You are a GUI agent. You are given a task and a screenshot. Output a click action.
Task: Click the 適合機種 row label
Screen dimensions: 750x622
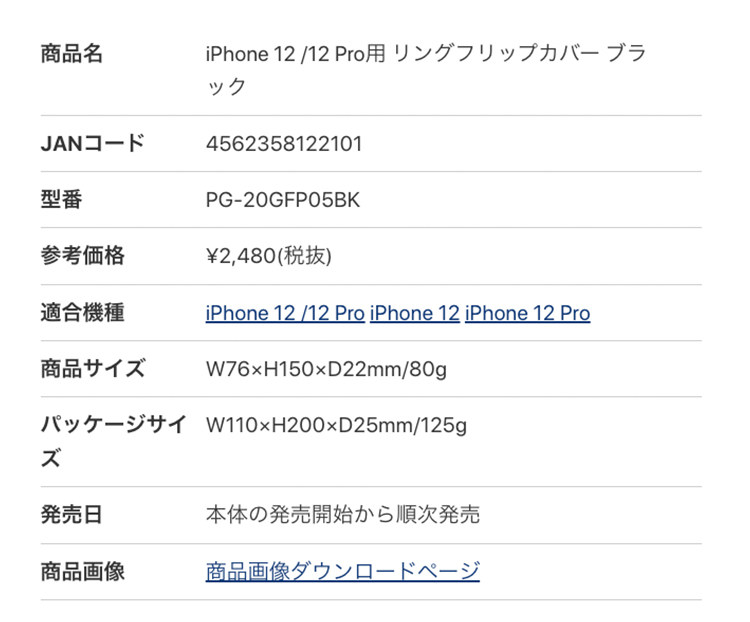click(x=82, y=313)
